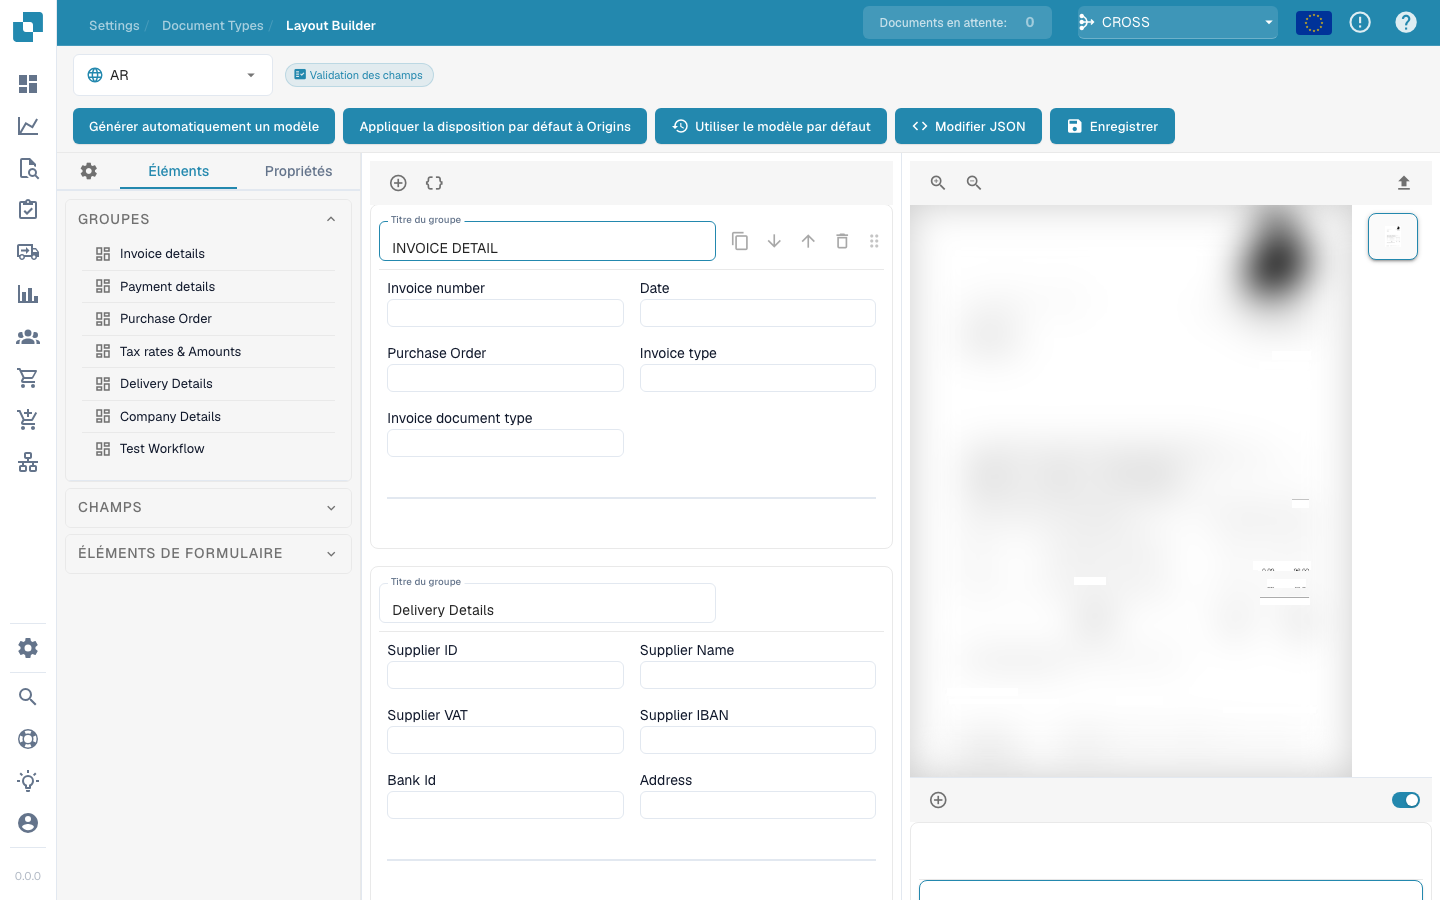The width and height of the screenshot is (1440, 900).
Task: Open the delivery truck sidebar icon
Action: 28,252
